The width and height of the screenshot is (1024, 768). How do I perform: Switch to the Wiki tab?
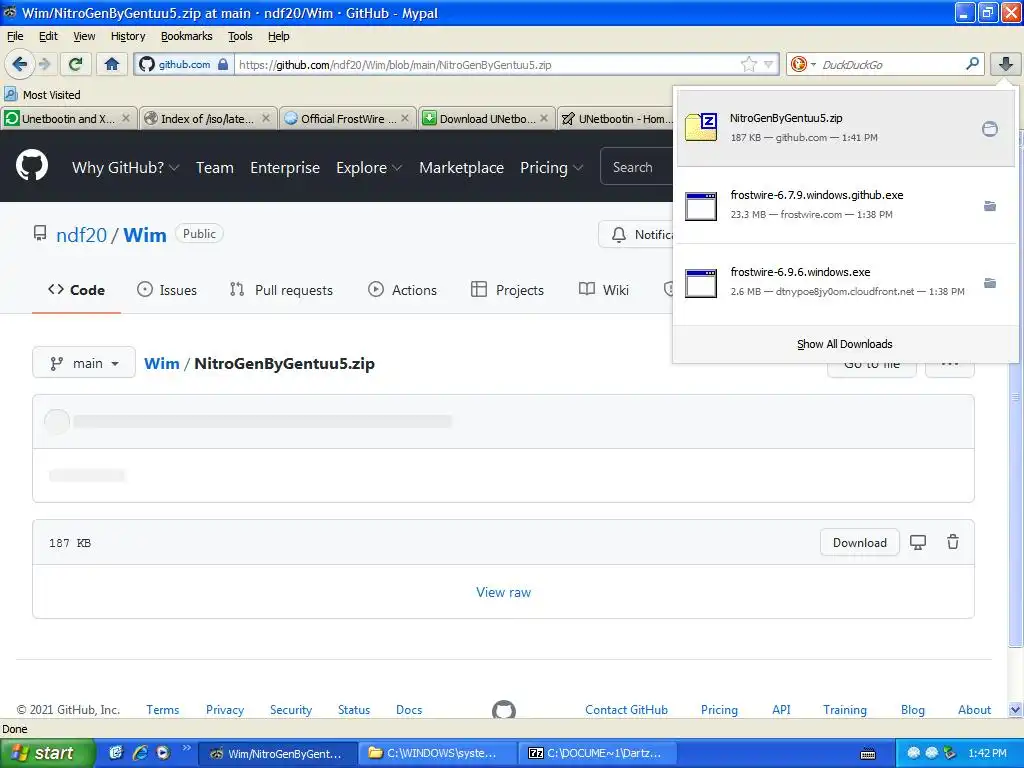click(603, 290)
